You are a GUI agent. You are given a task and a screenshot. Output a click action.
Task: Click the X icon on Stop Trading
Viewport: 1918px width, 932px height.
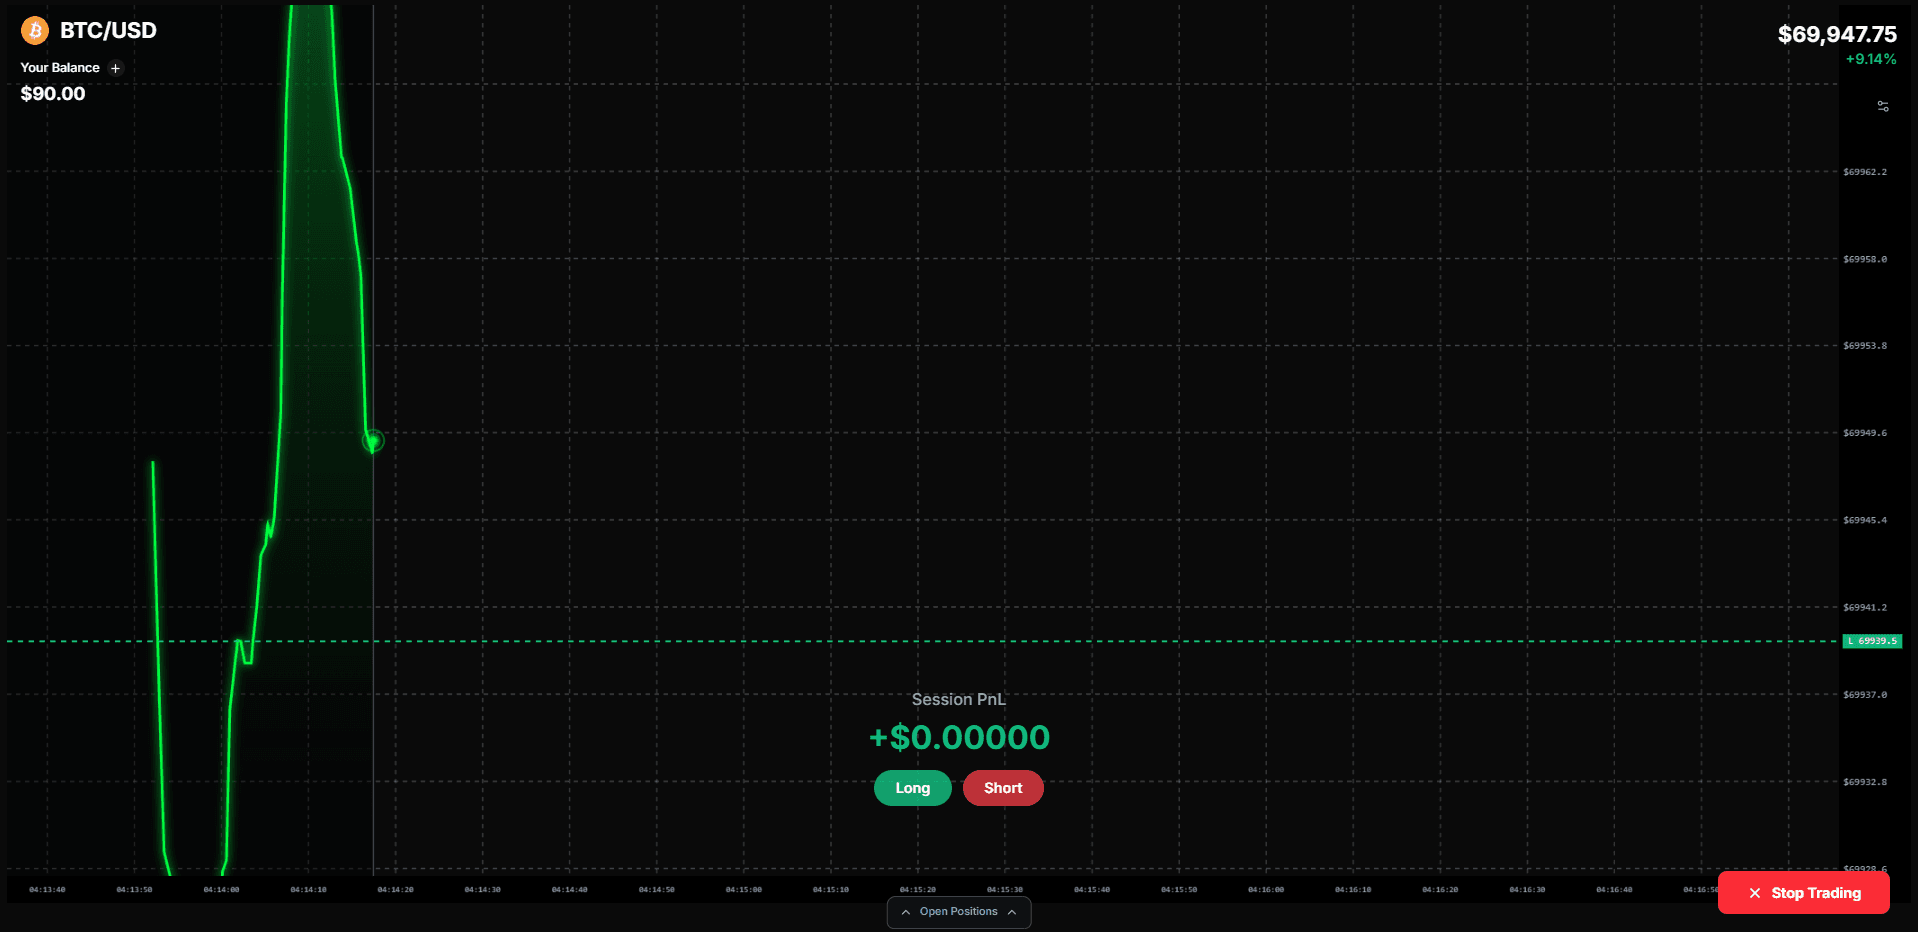tap(1754, 893)
